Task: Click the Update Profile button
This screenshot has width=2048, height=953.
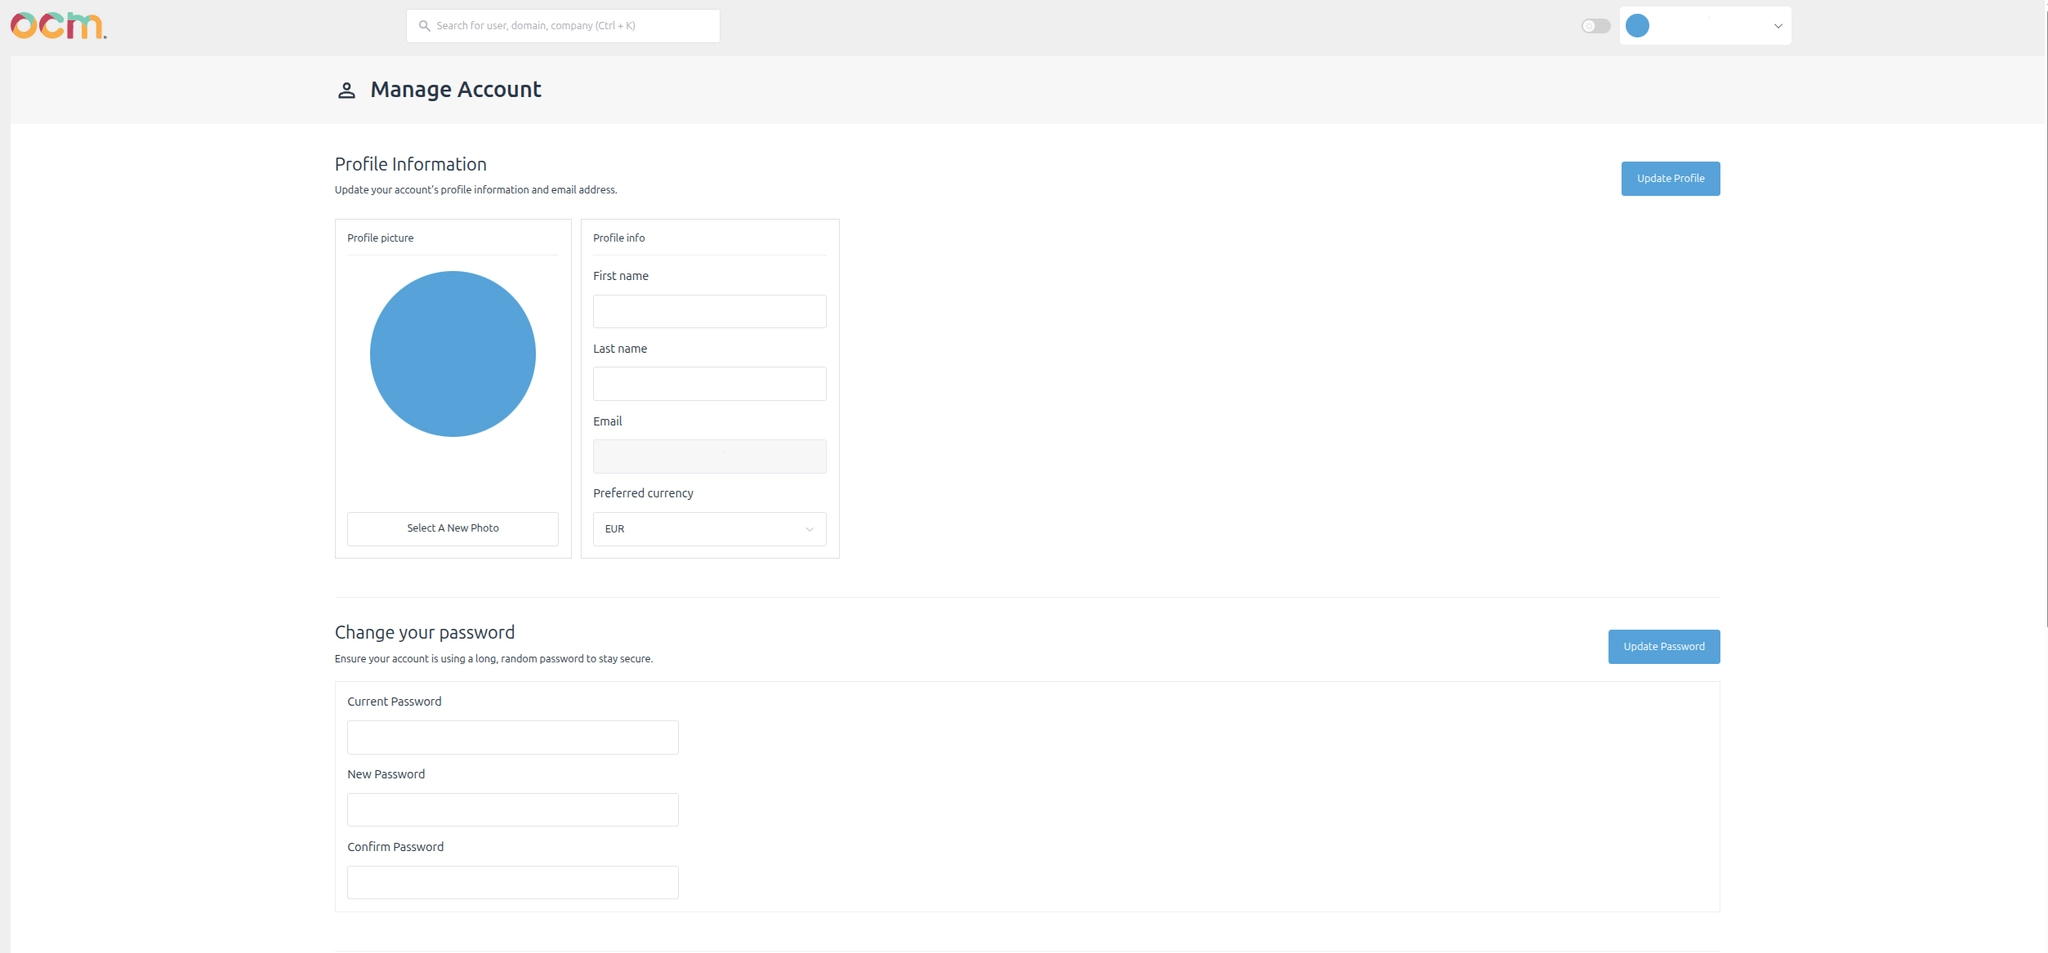Action: (x=1670, y=178)
